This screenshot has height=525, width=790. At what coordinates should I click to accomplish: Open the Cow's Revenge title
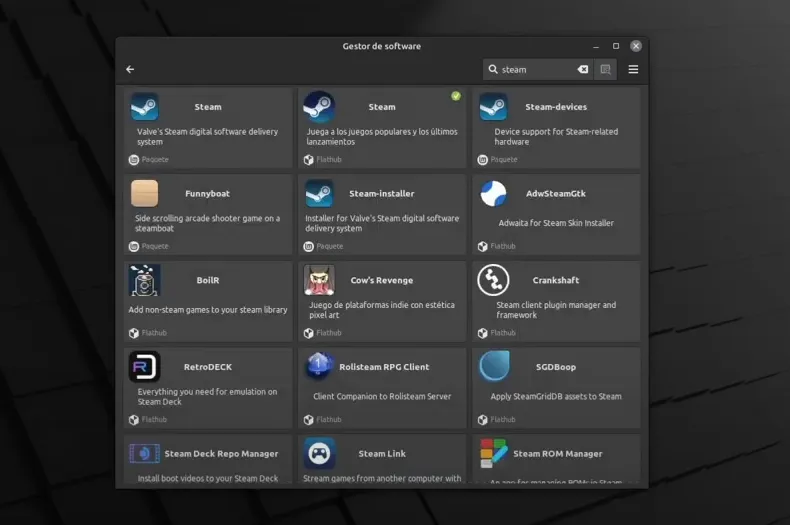[x=381, y=280]
